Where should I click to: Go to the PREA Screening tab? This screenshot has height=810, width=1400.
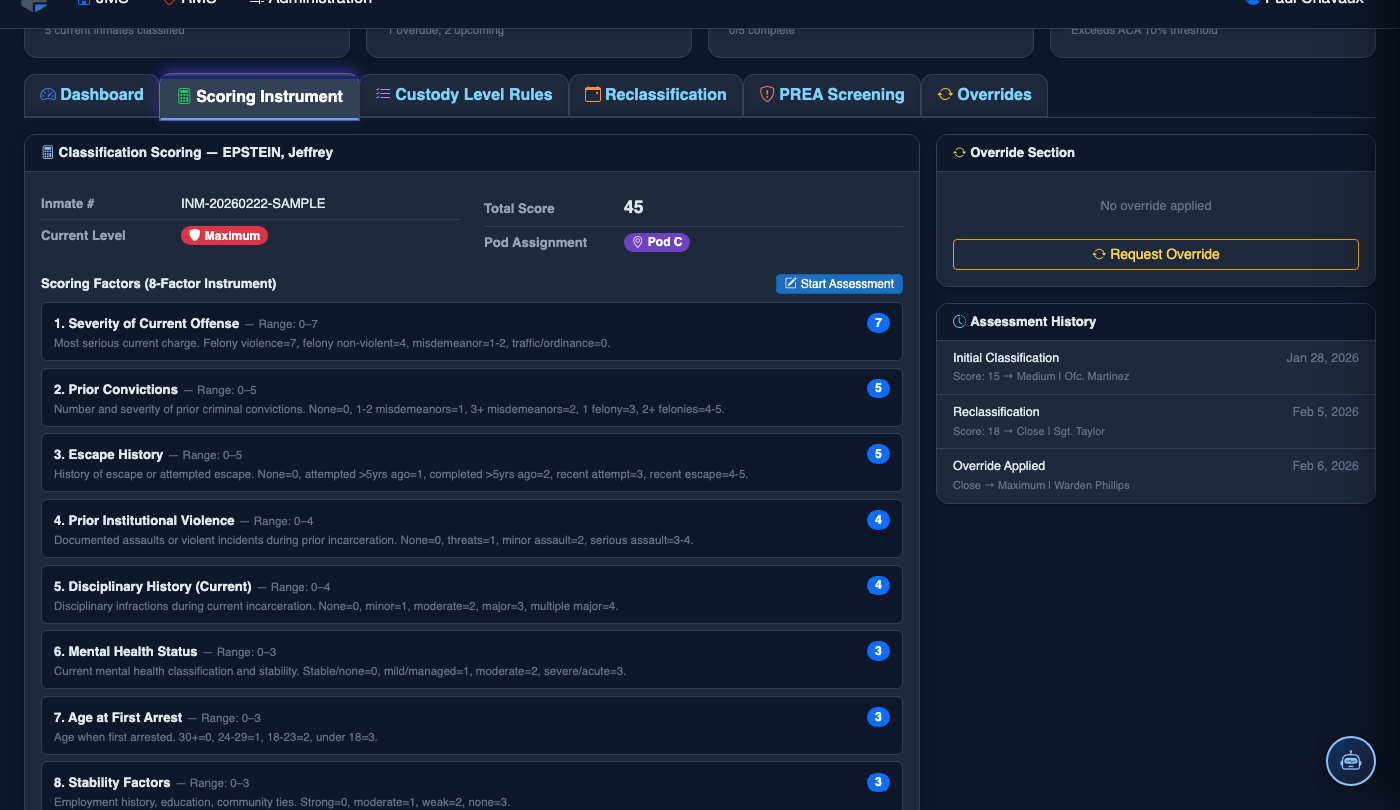[x=832, y=95]
